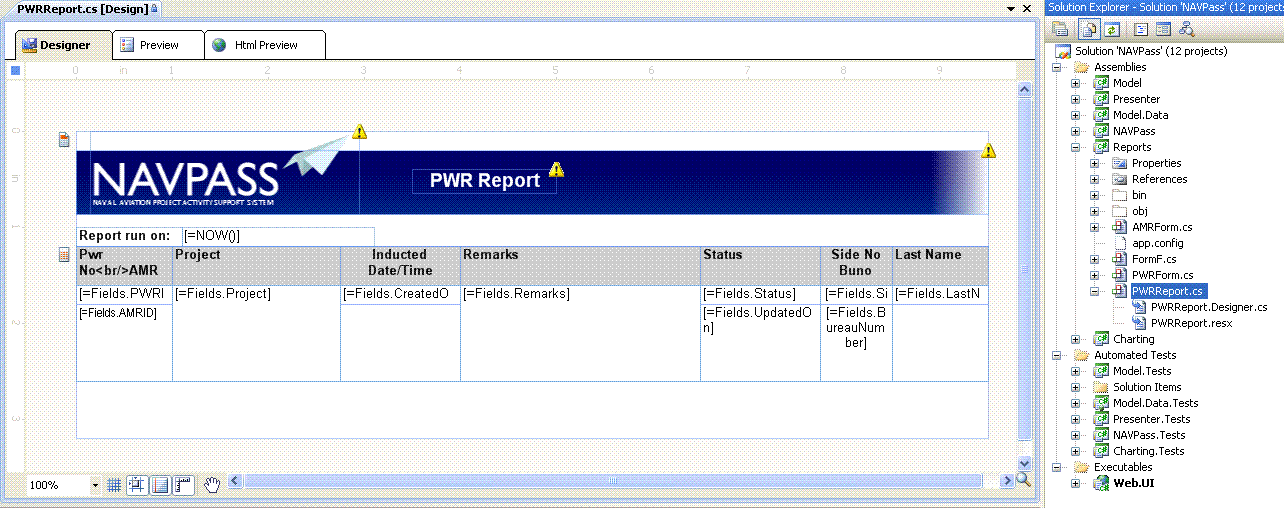The height and width of the screenshot is (508, 1284).
Task: Toggle snap to grid button
Action: pos(137,485)
